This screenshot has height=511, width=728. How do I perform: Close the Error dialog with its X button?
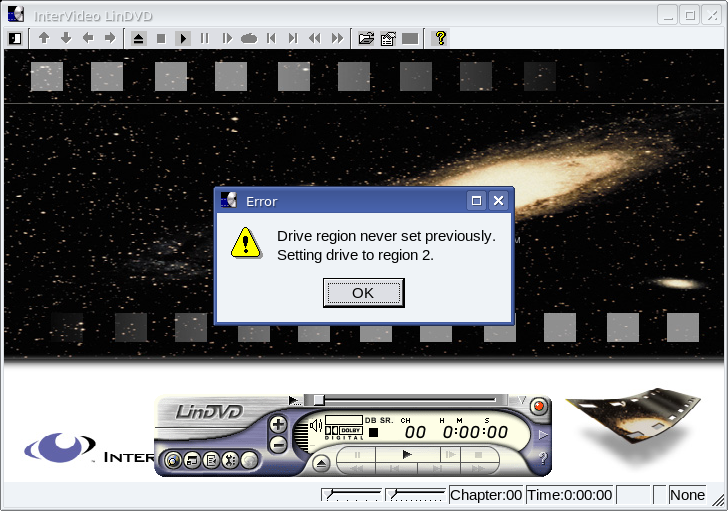(x=498, y=201)
